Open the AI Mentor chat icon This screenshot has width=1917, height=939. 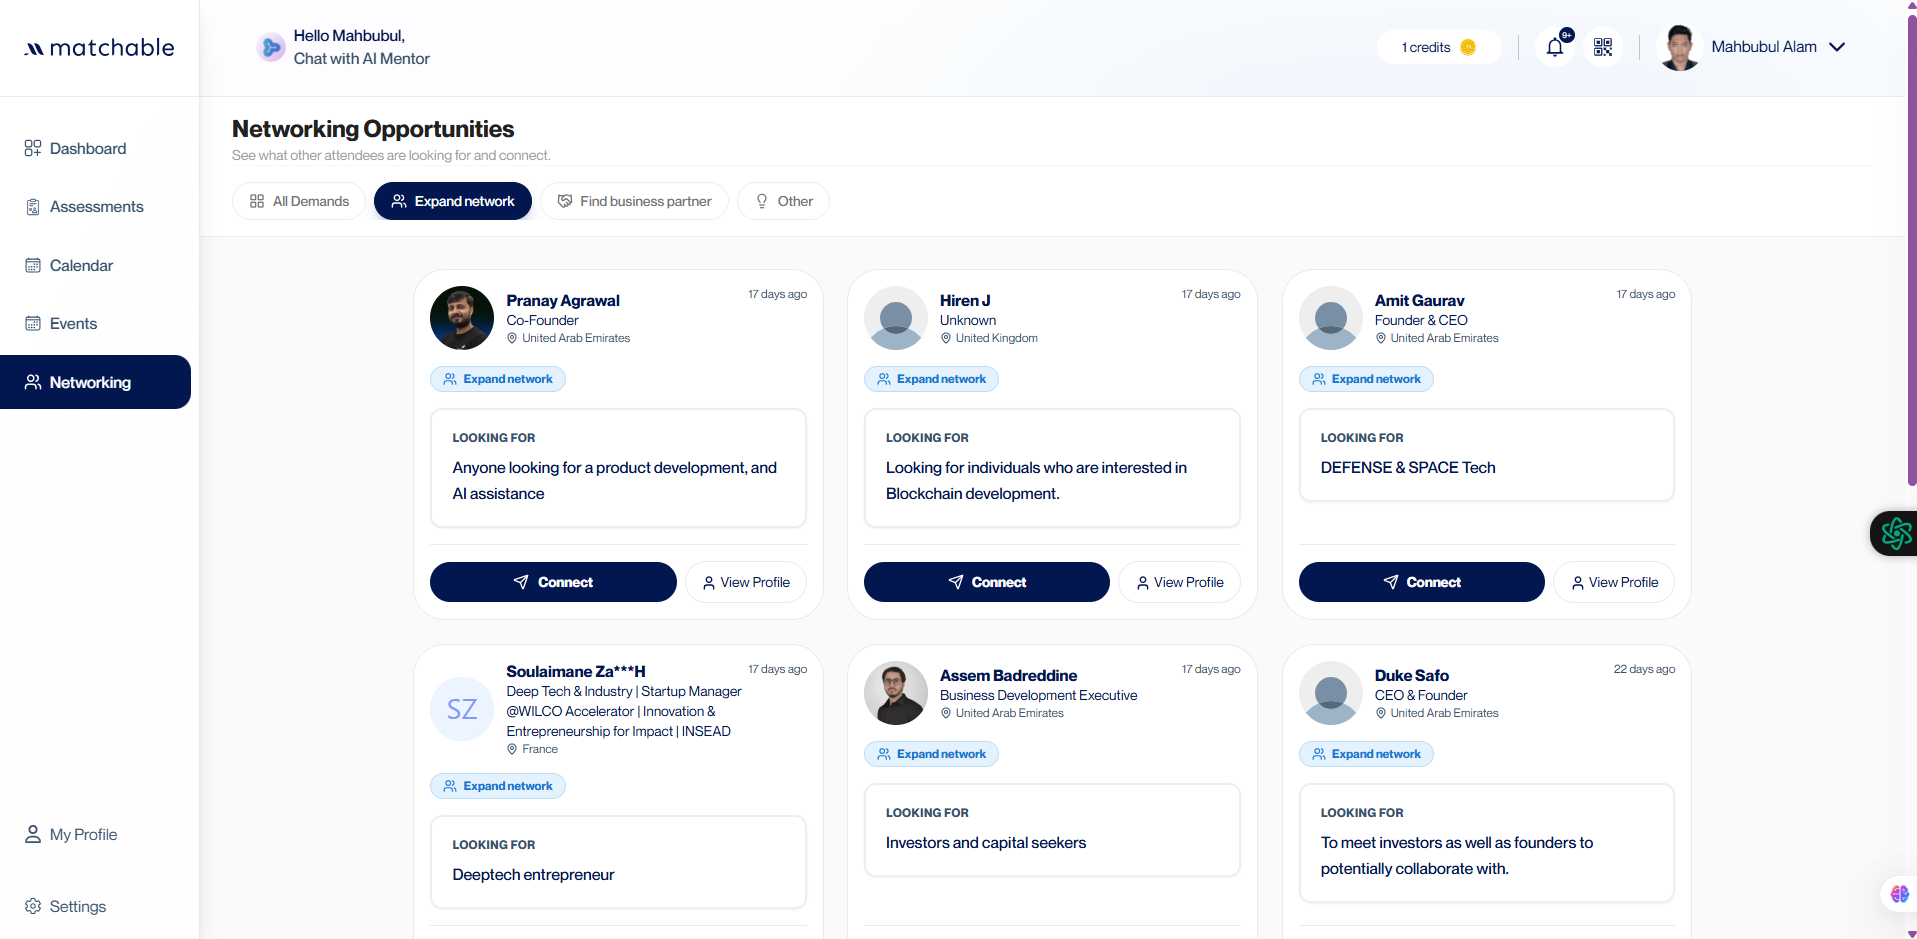pyautogui.click(x=271, y=47)
